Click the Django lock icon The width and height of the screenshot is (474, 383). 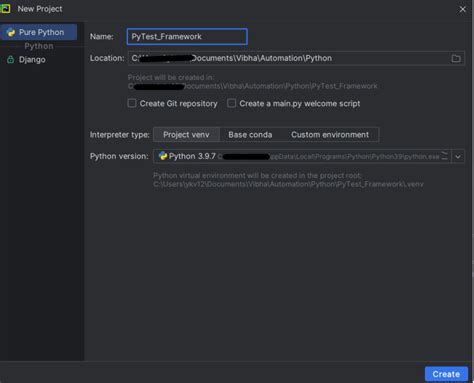pos(11,60)
